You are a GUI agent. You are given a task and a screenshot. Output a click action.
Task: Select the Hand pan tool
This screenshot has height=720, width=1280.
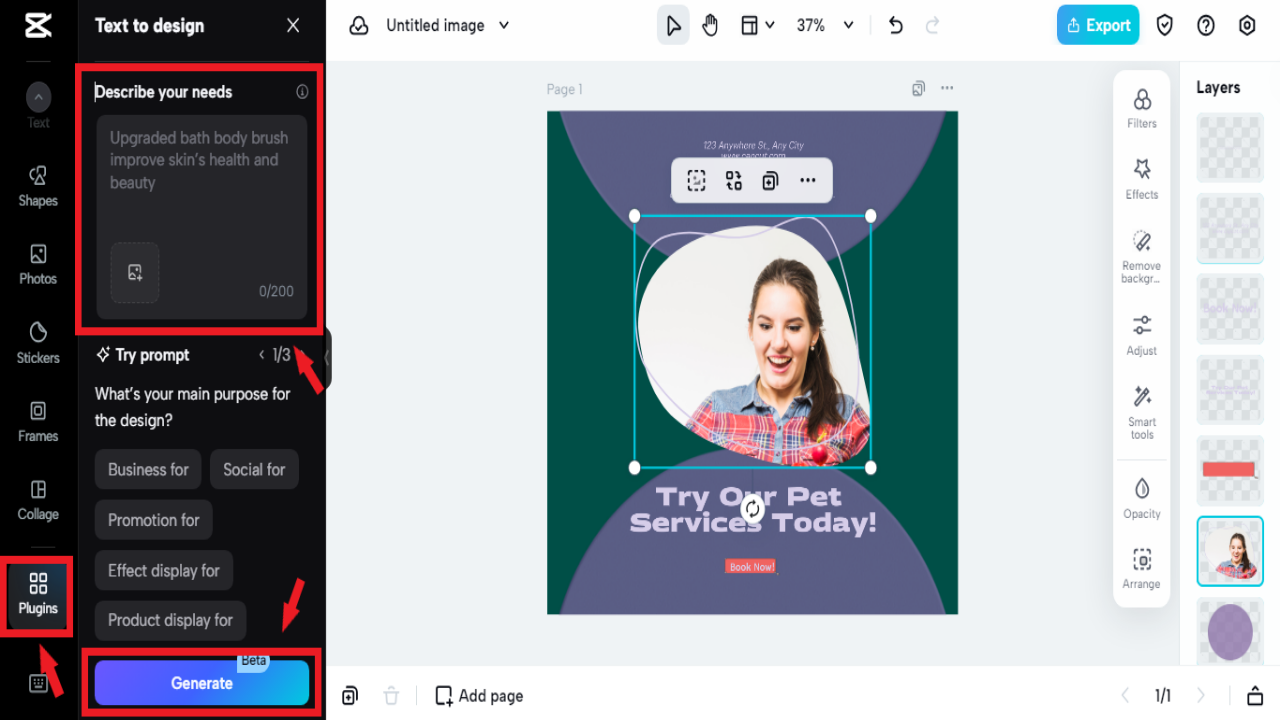pos(710,25)
